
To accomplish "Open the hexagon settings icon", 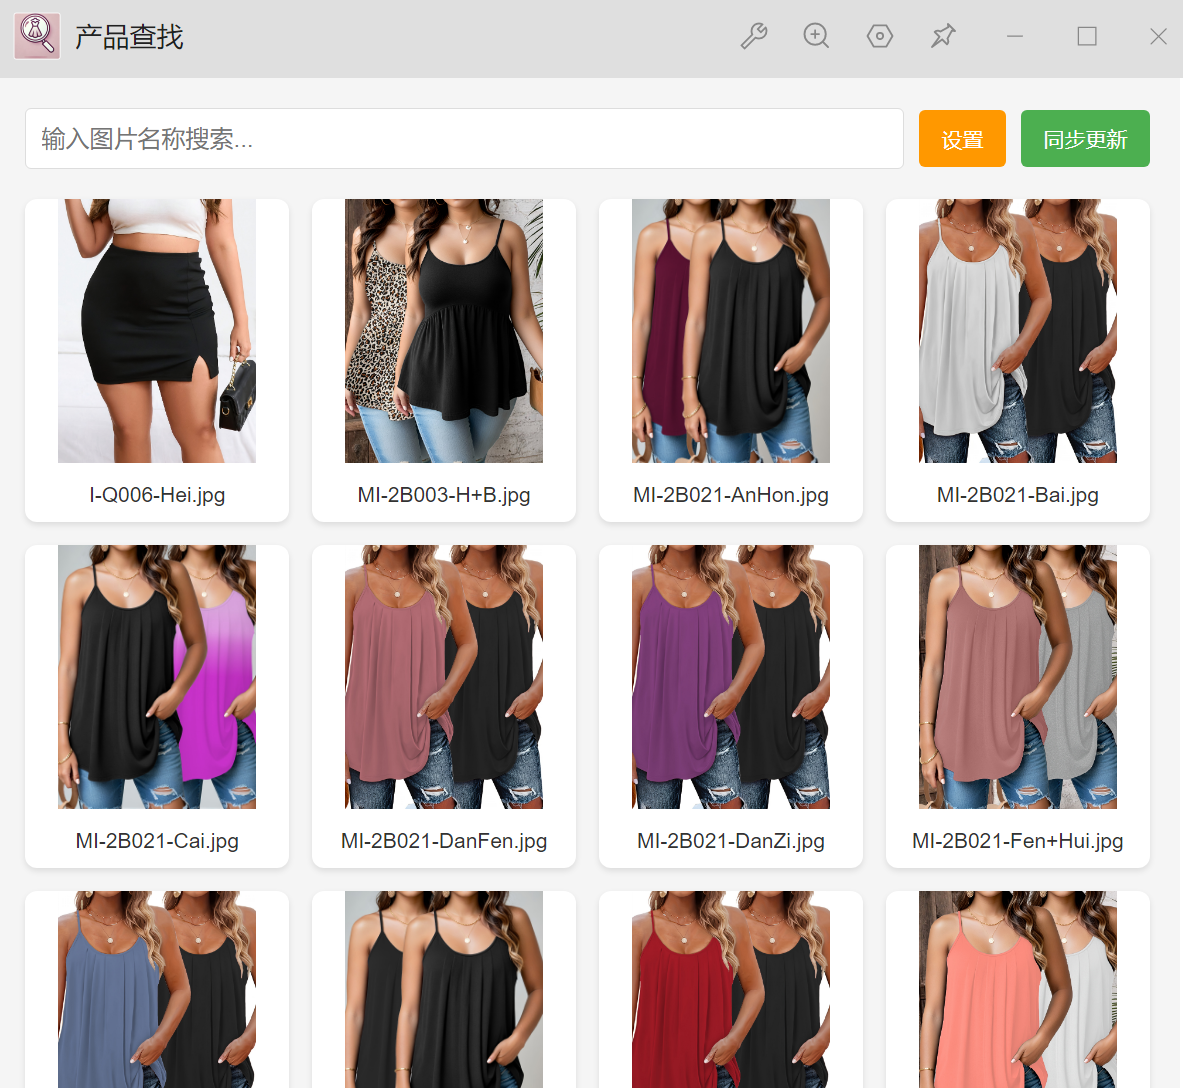I will (880, 36).
